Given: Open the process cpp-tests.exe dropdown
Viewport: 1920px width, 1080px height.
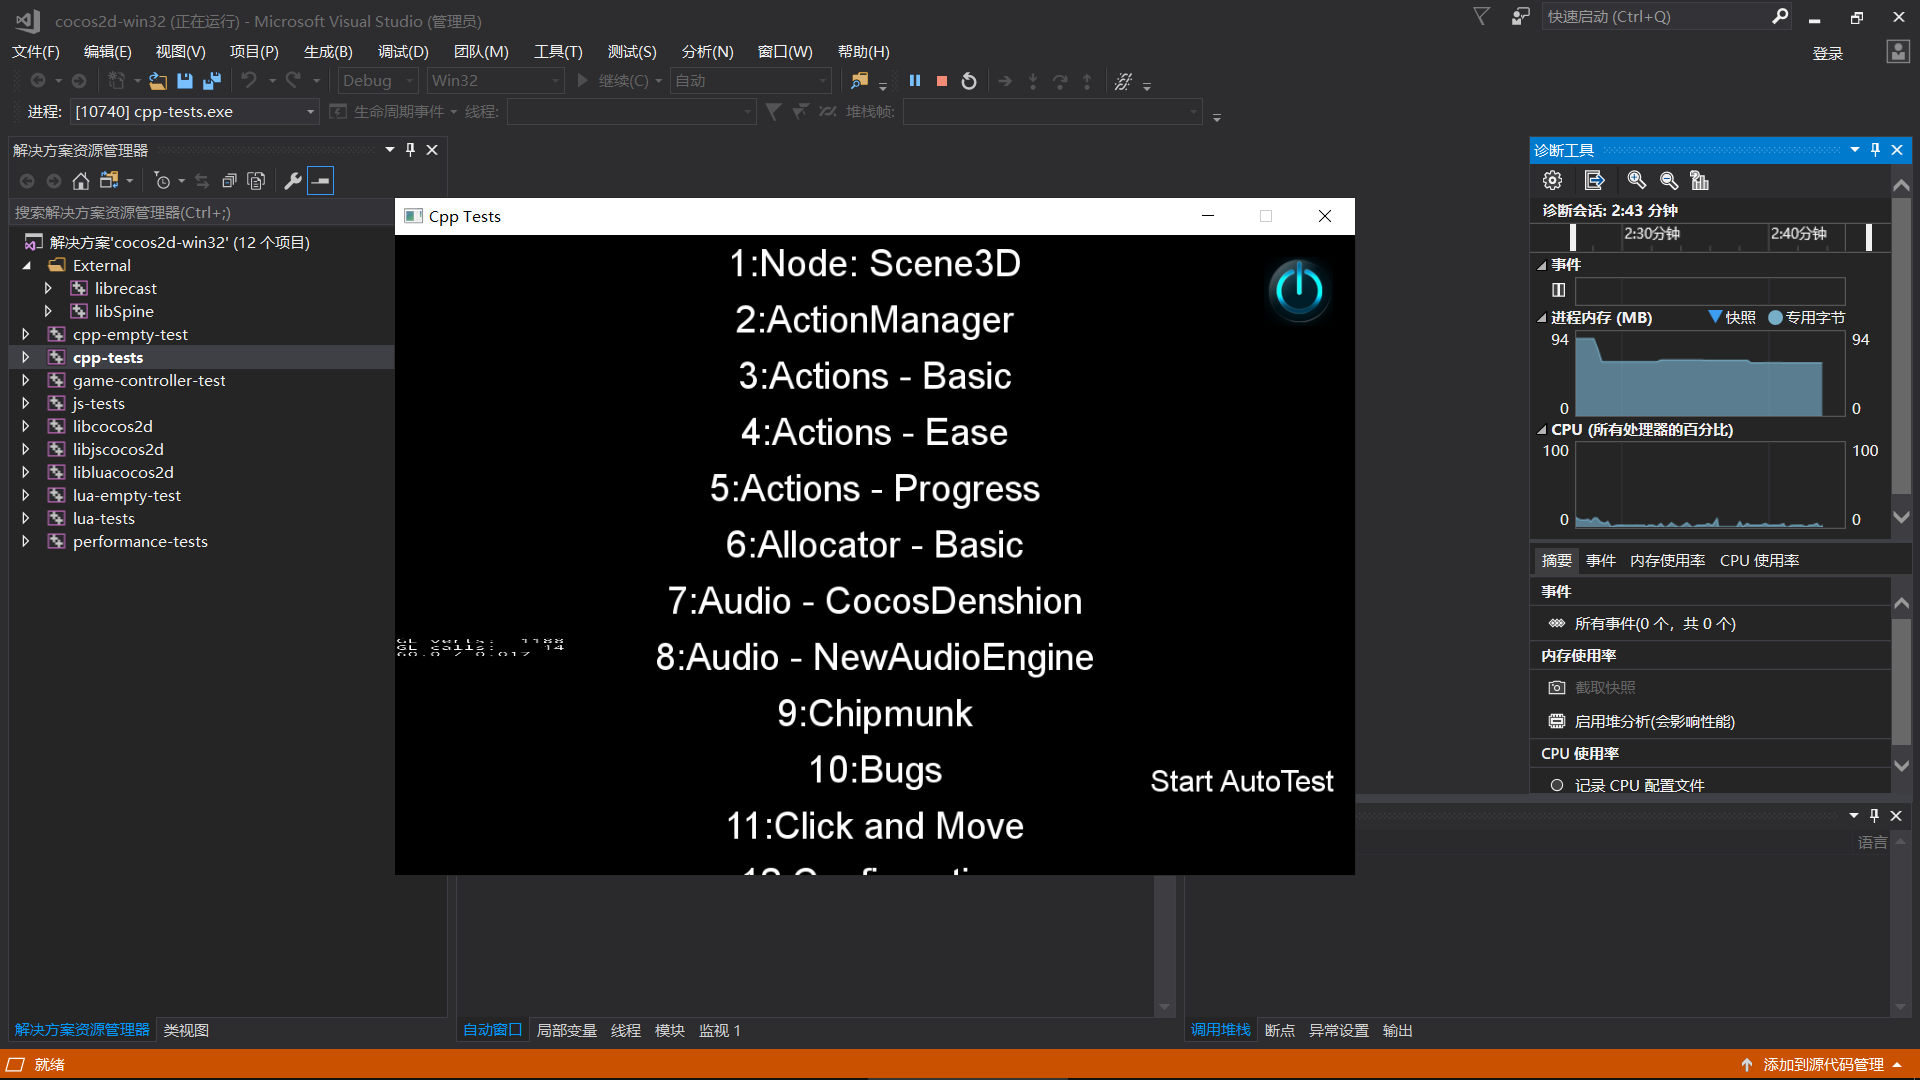Looking at the screenshot, I should pos(310,112).
